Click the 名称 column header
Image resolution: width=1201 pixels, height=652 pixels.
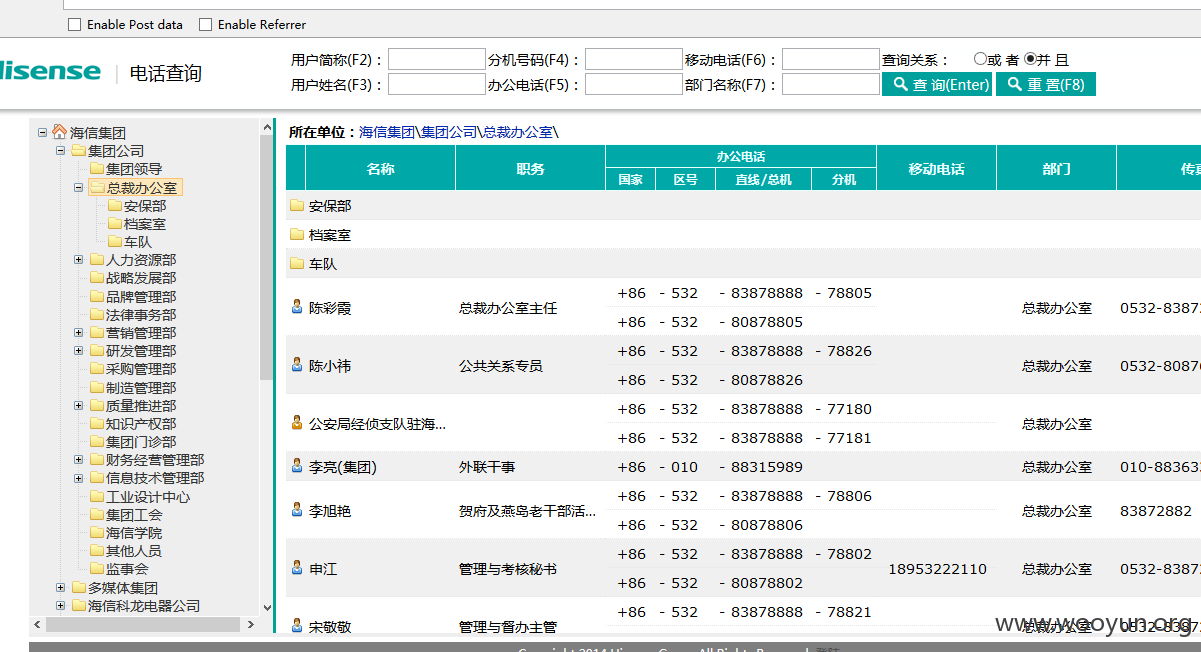pos(380,168)
